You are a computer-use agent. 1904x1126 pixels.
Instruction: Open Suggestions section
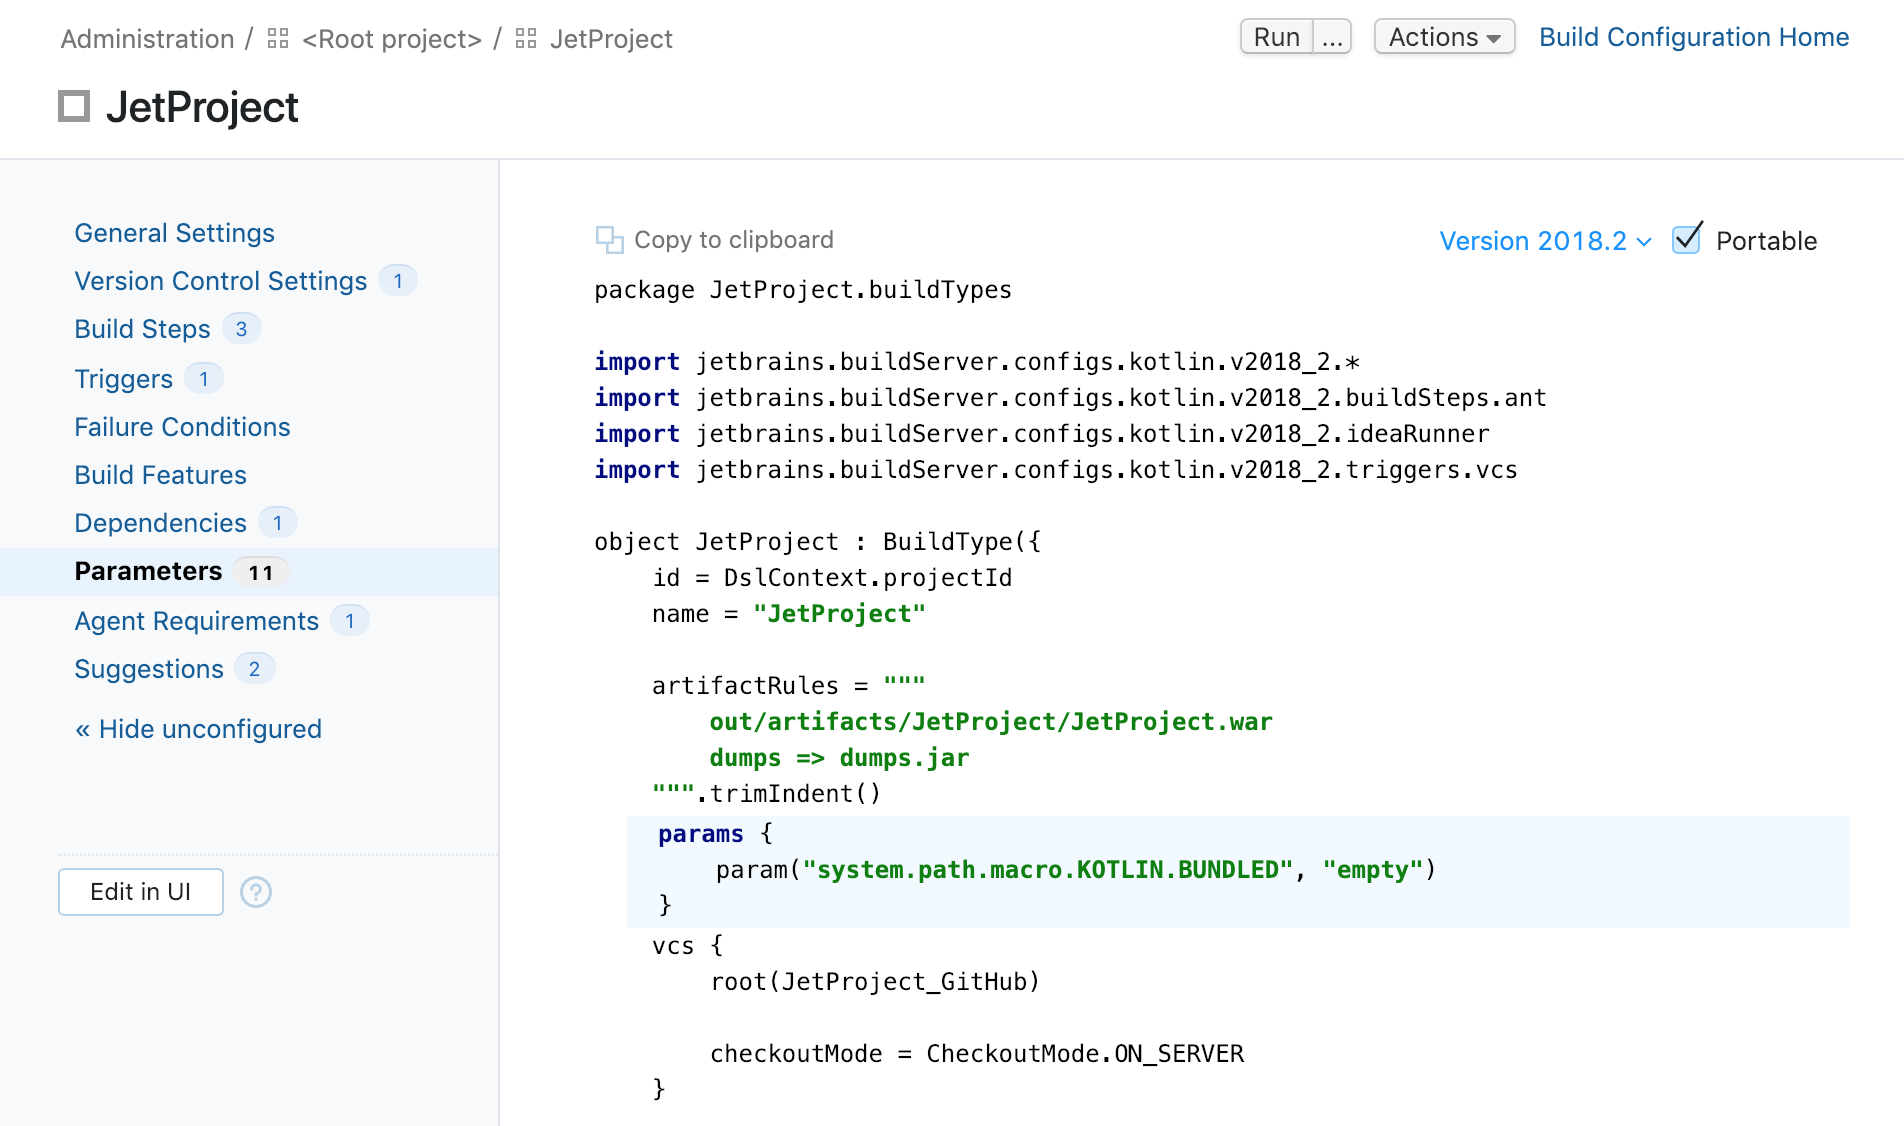(149, 669)
